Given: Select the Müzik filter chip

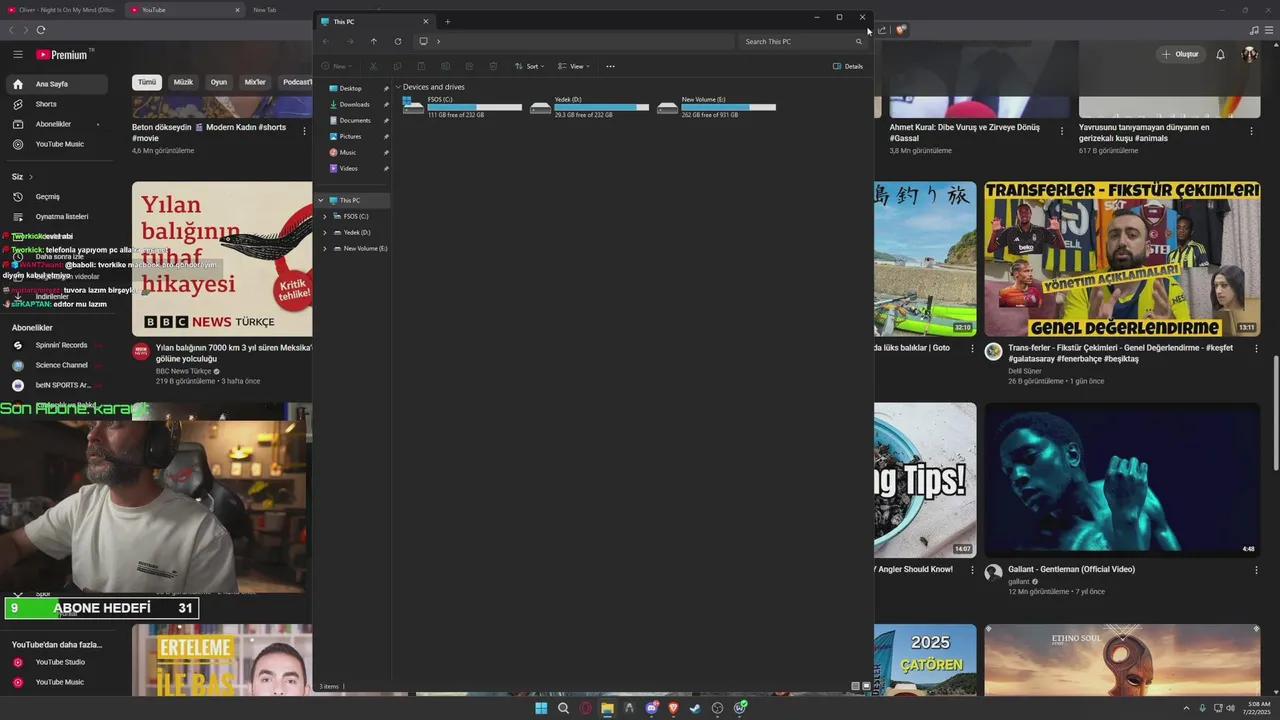Looking at the screenshot, I should (x=183, y=82).
